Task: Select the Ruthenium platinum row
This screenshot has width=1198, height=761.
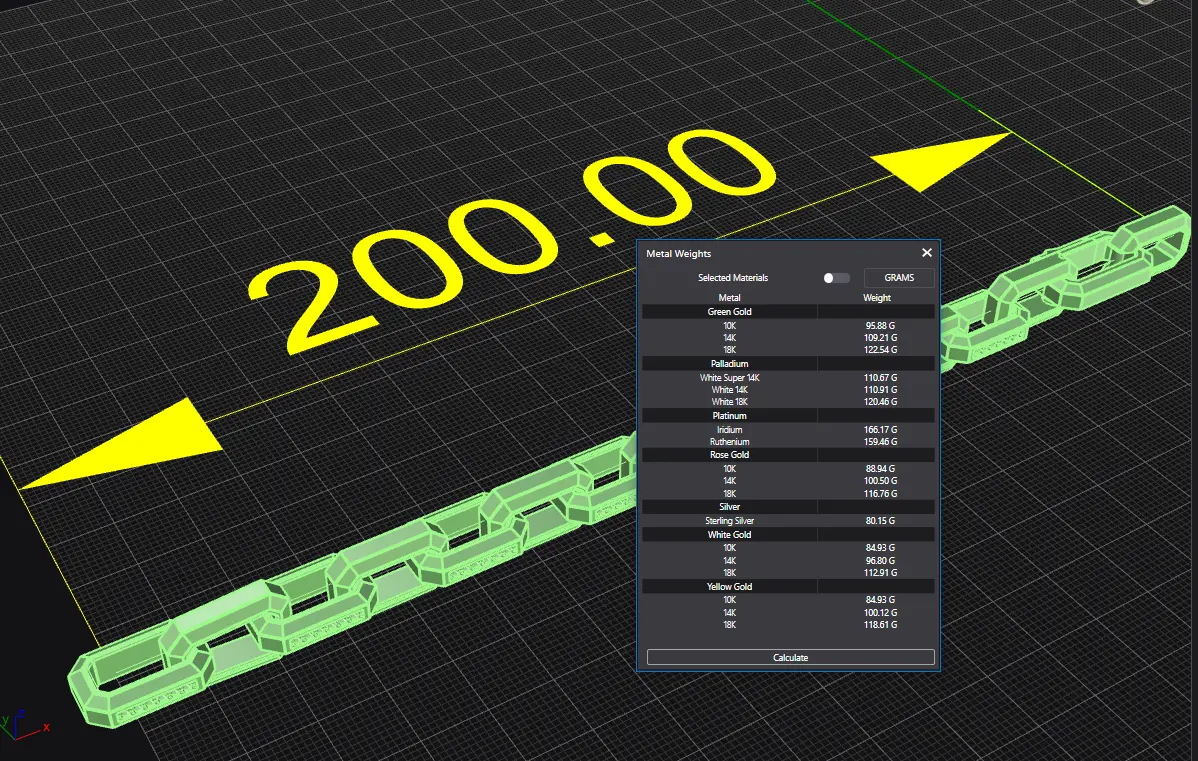Action: (x=788, y=442)
